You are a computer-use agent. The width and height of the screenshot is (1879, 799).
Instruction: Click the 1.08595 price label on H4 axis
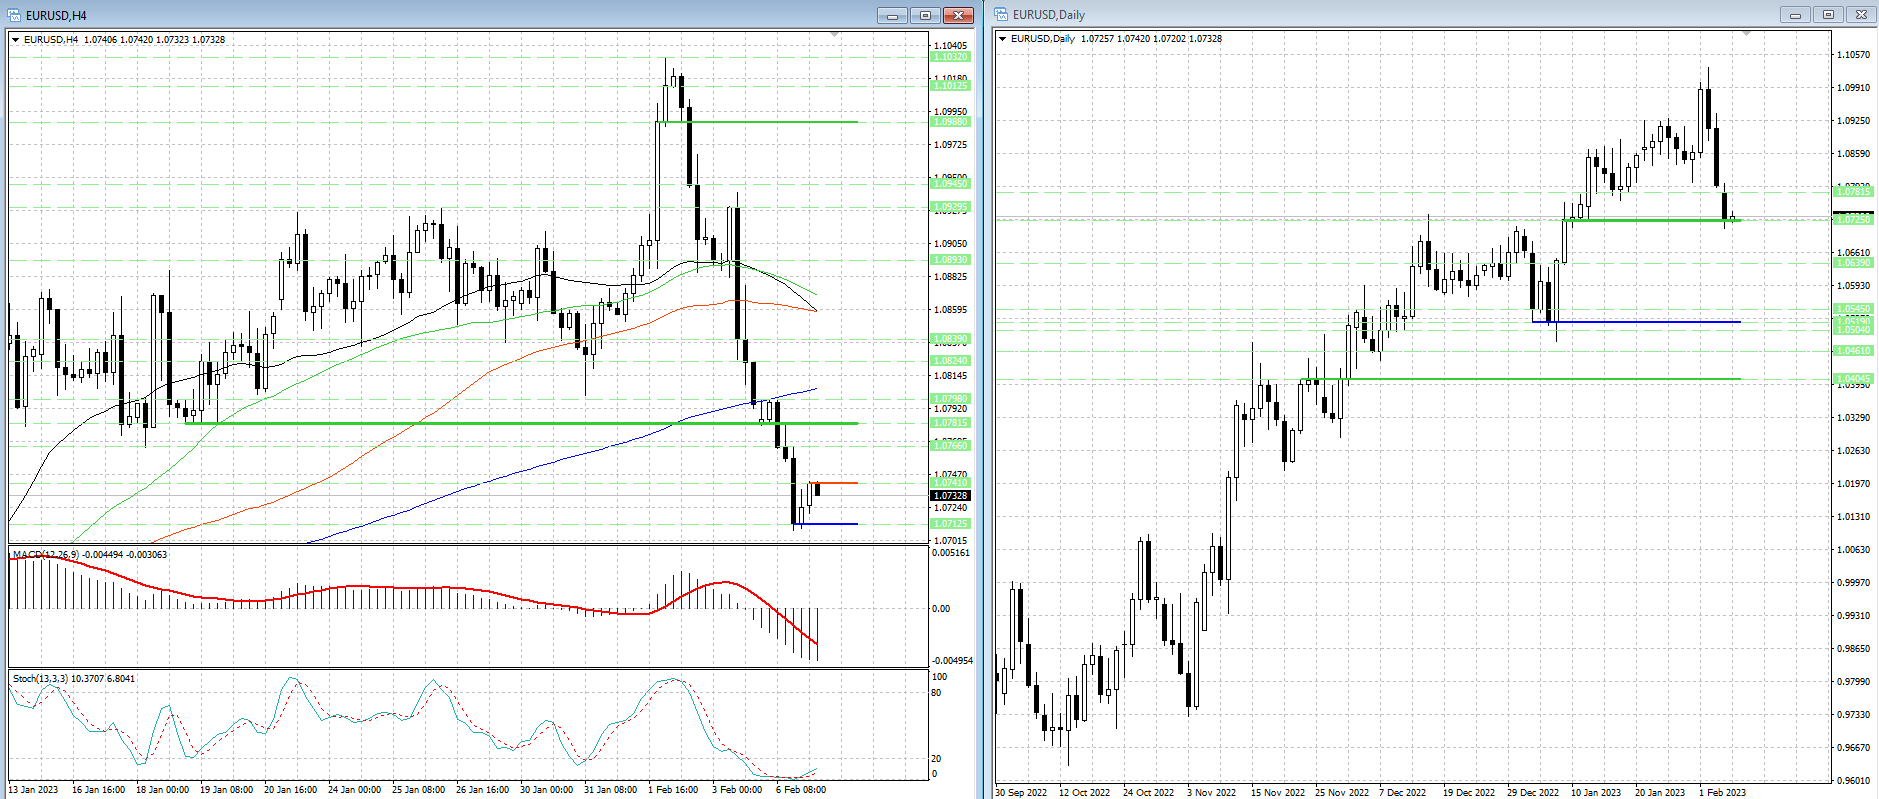click(x=950, y=310)
